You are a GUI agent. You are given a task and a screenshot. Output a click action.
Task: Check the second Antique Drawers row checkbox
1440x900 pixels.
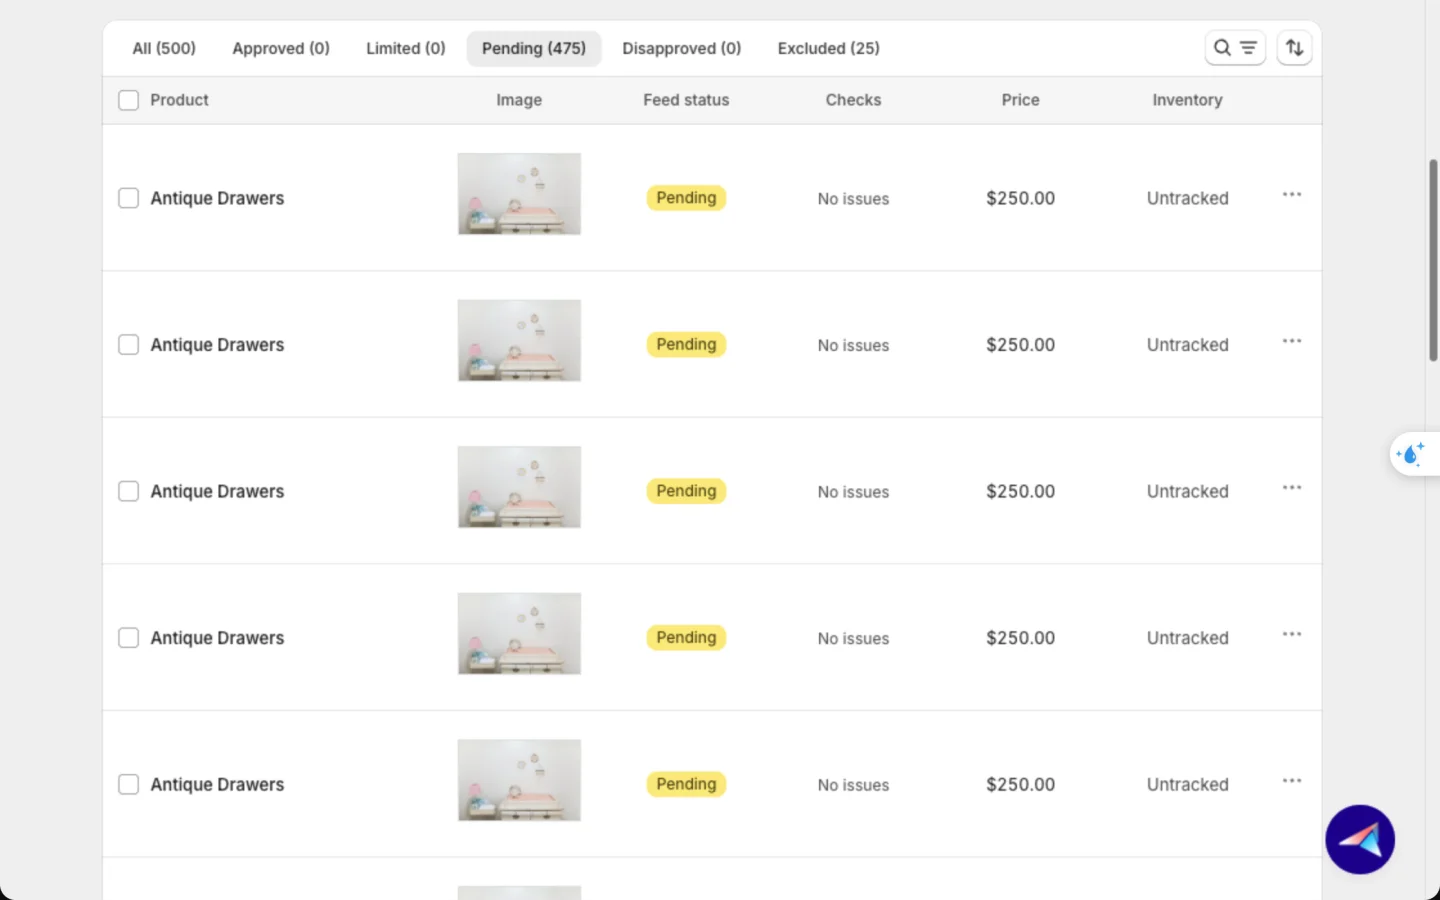pos(129,345)
